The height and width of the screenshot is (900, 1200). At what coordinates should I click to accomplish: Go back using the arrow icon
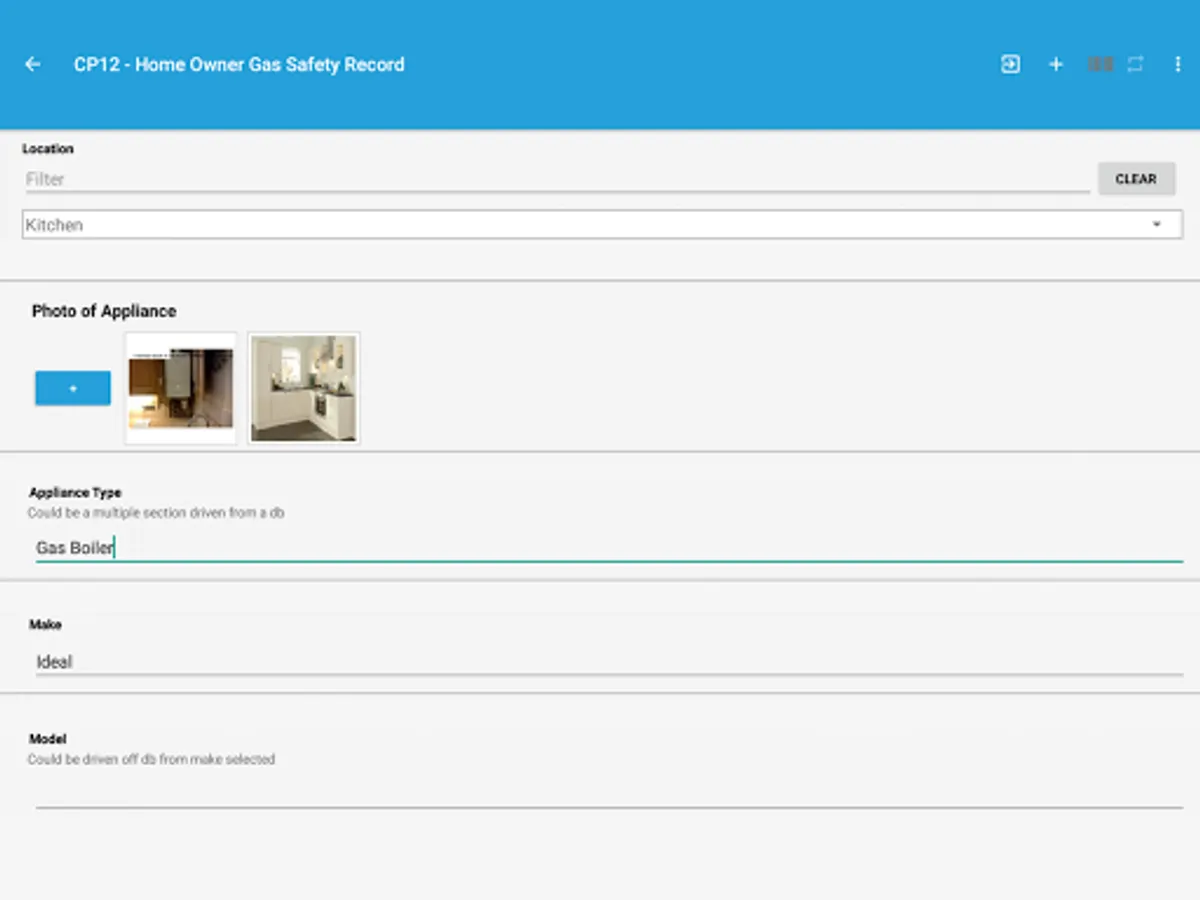(33, 64)
